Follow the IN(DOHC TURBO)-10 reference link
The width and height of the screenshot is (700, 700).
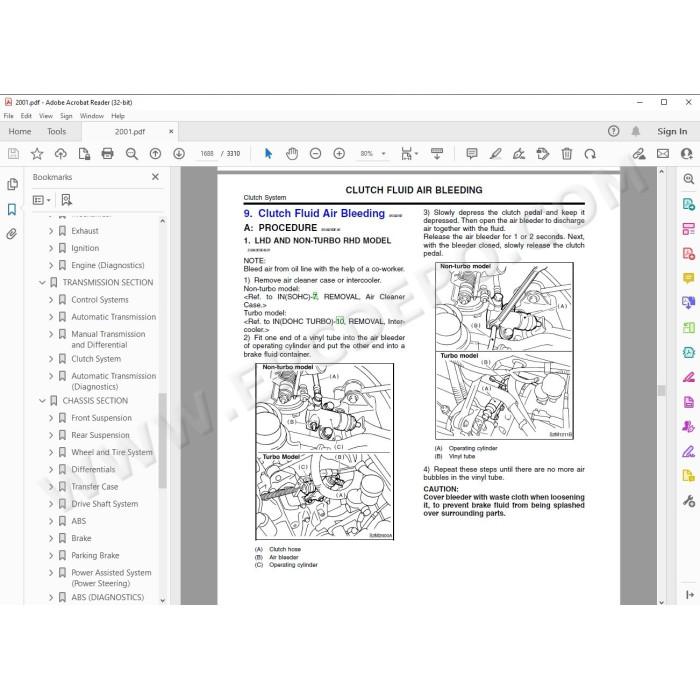click(x=340, y=321)
